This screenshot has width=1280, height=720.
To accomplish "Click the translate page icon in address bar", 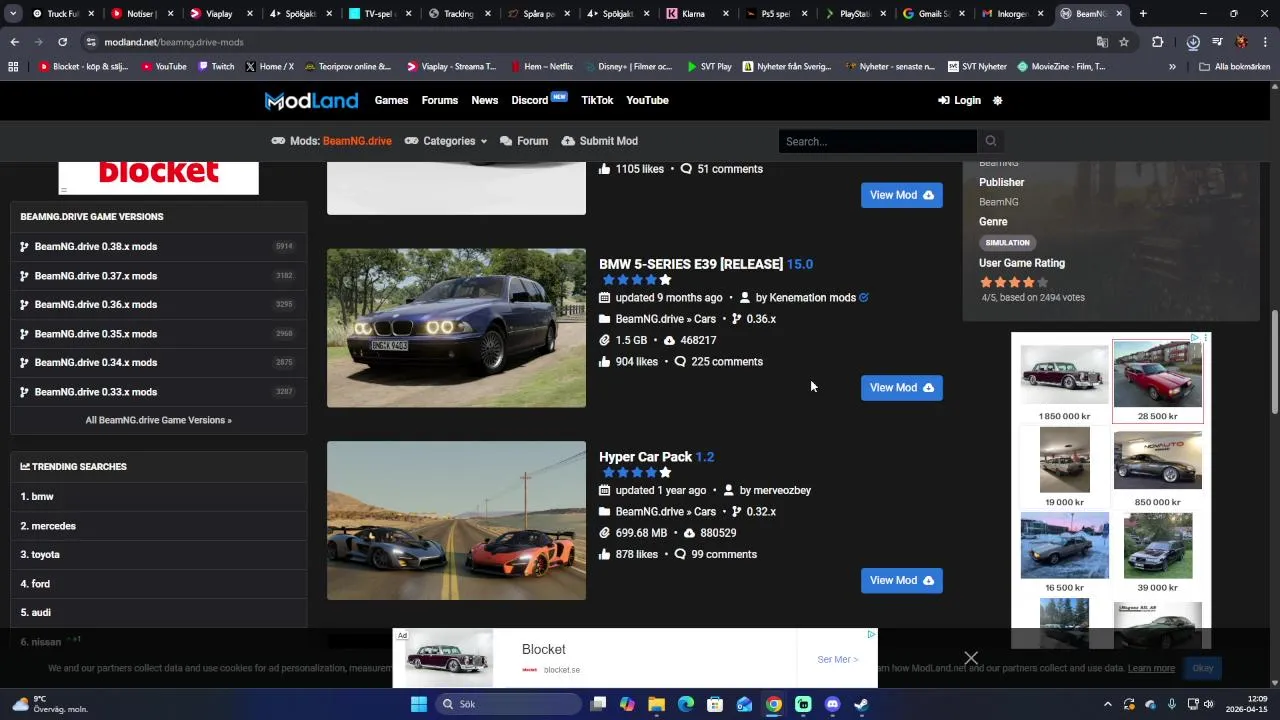I will 1102,42.
